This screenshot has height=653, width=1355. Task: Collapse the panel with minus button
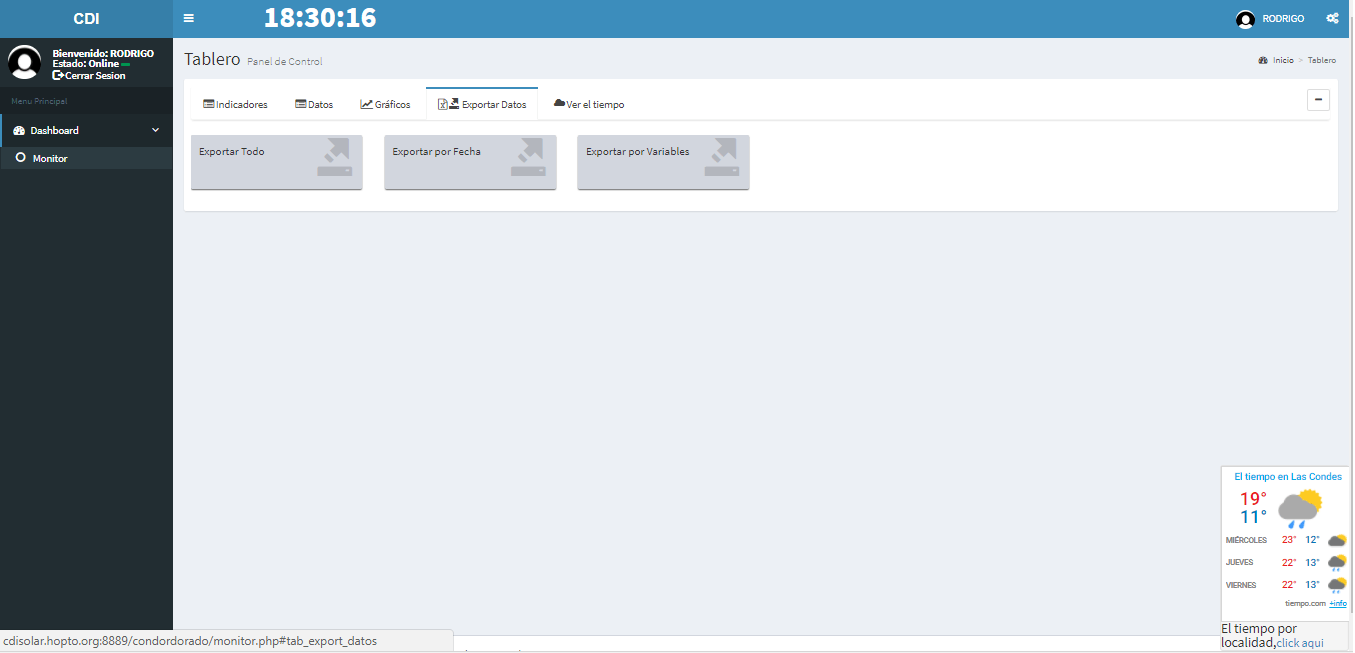coord(1318,99)
